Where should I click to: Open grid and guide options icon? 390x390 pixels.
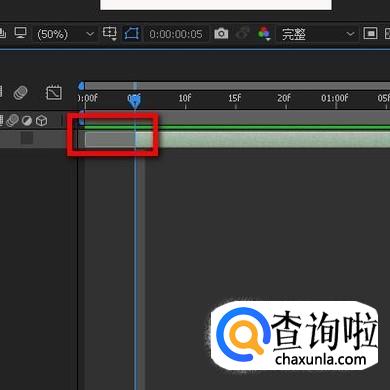pyautogui.click(x=109, y=34)
